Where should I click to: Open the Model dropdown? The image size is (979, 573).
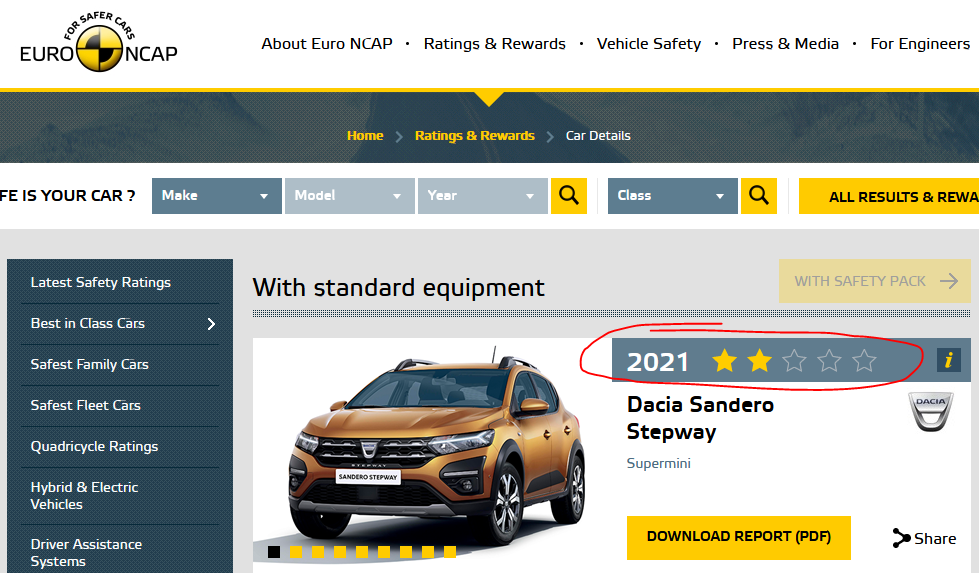(350, 196)
